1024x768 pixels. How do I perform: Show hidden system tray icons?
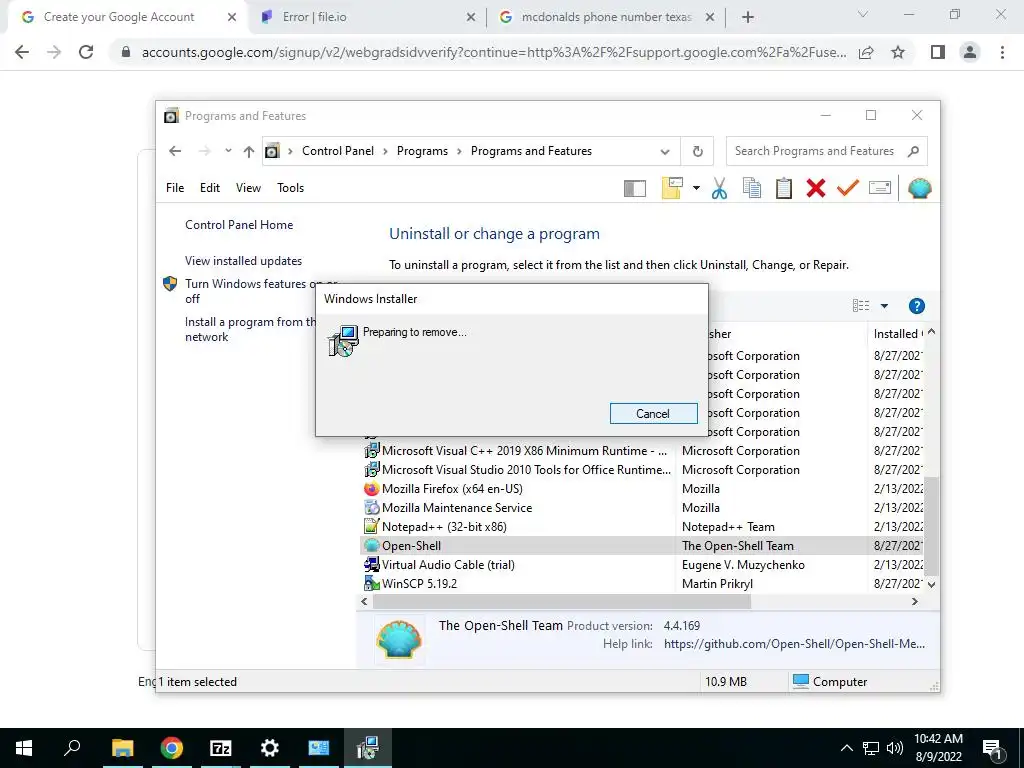[846, 748]
